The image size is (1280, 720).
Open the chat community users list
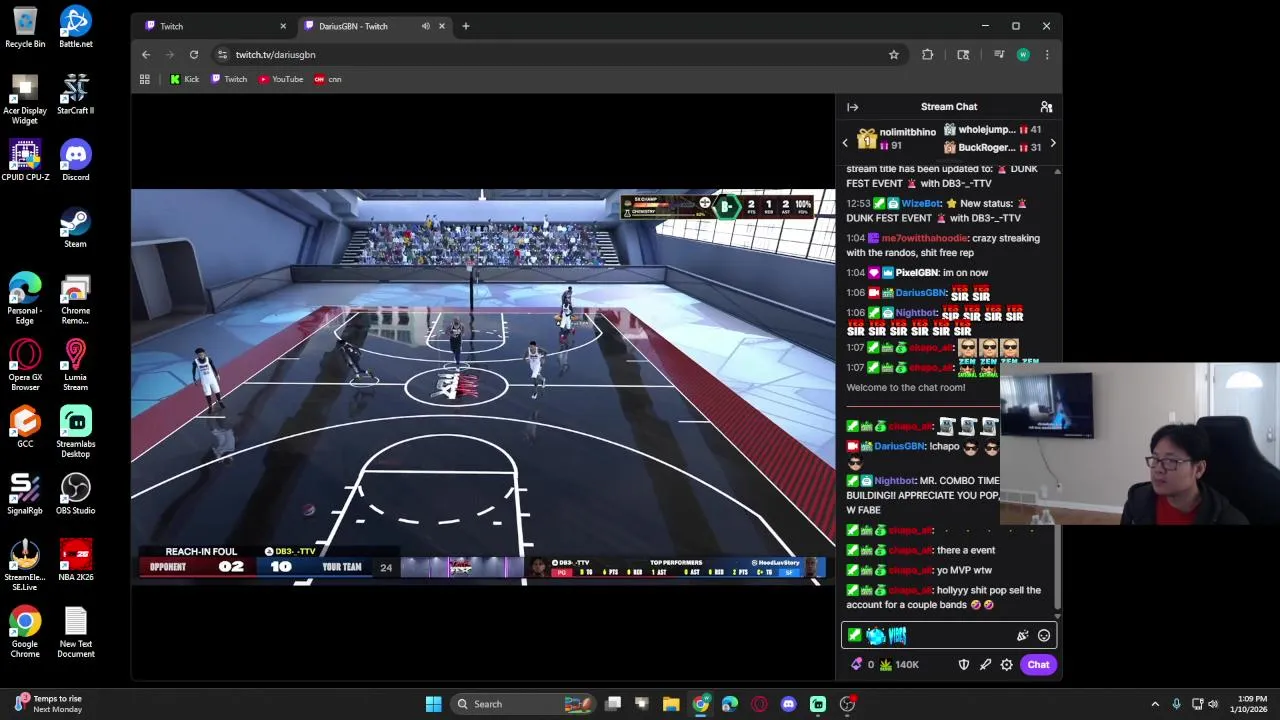pos(1046,107)
